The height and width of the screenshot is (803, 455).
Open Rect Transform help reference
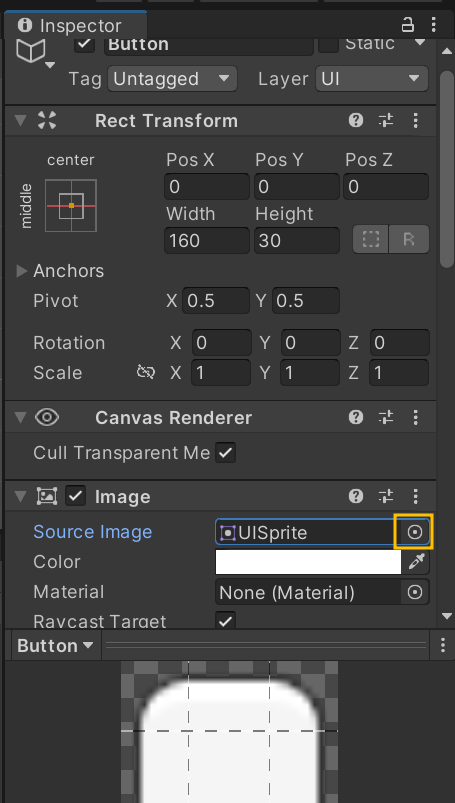[x=356, y=121]
